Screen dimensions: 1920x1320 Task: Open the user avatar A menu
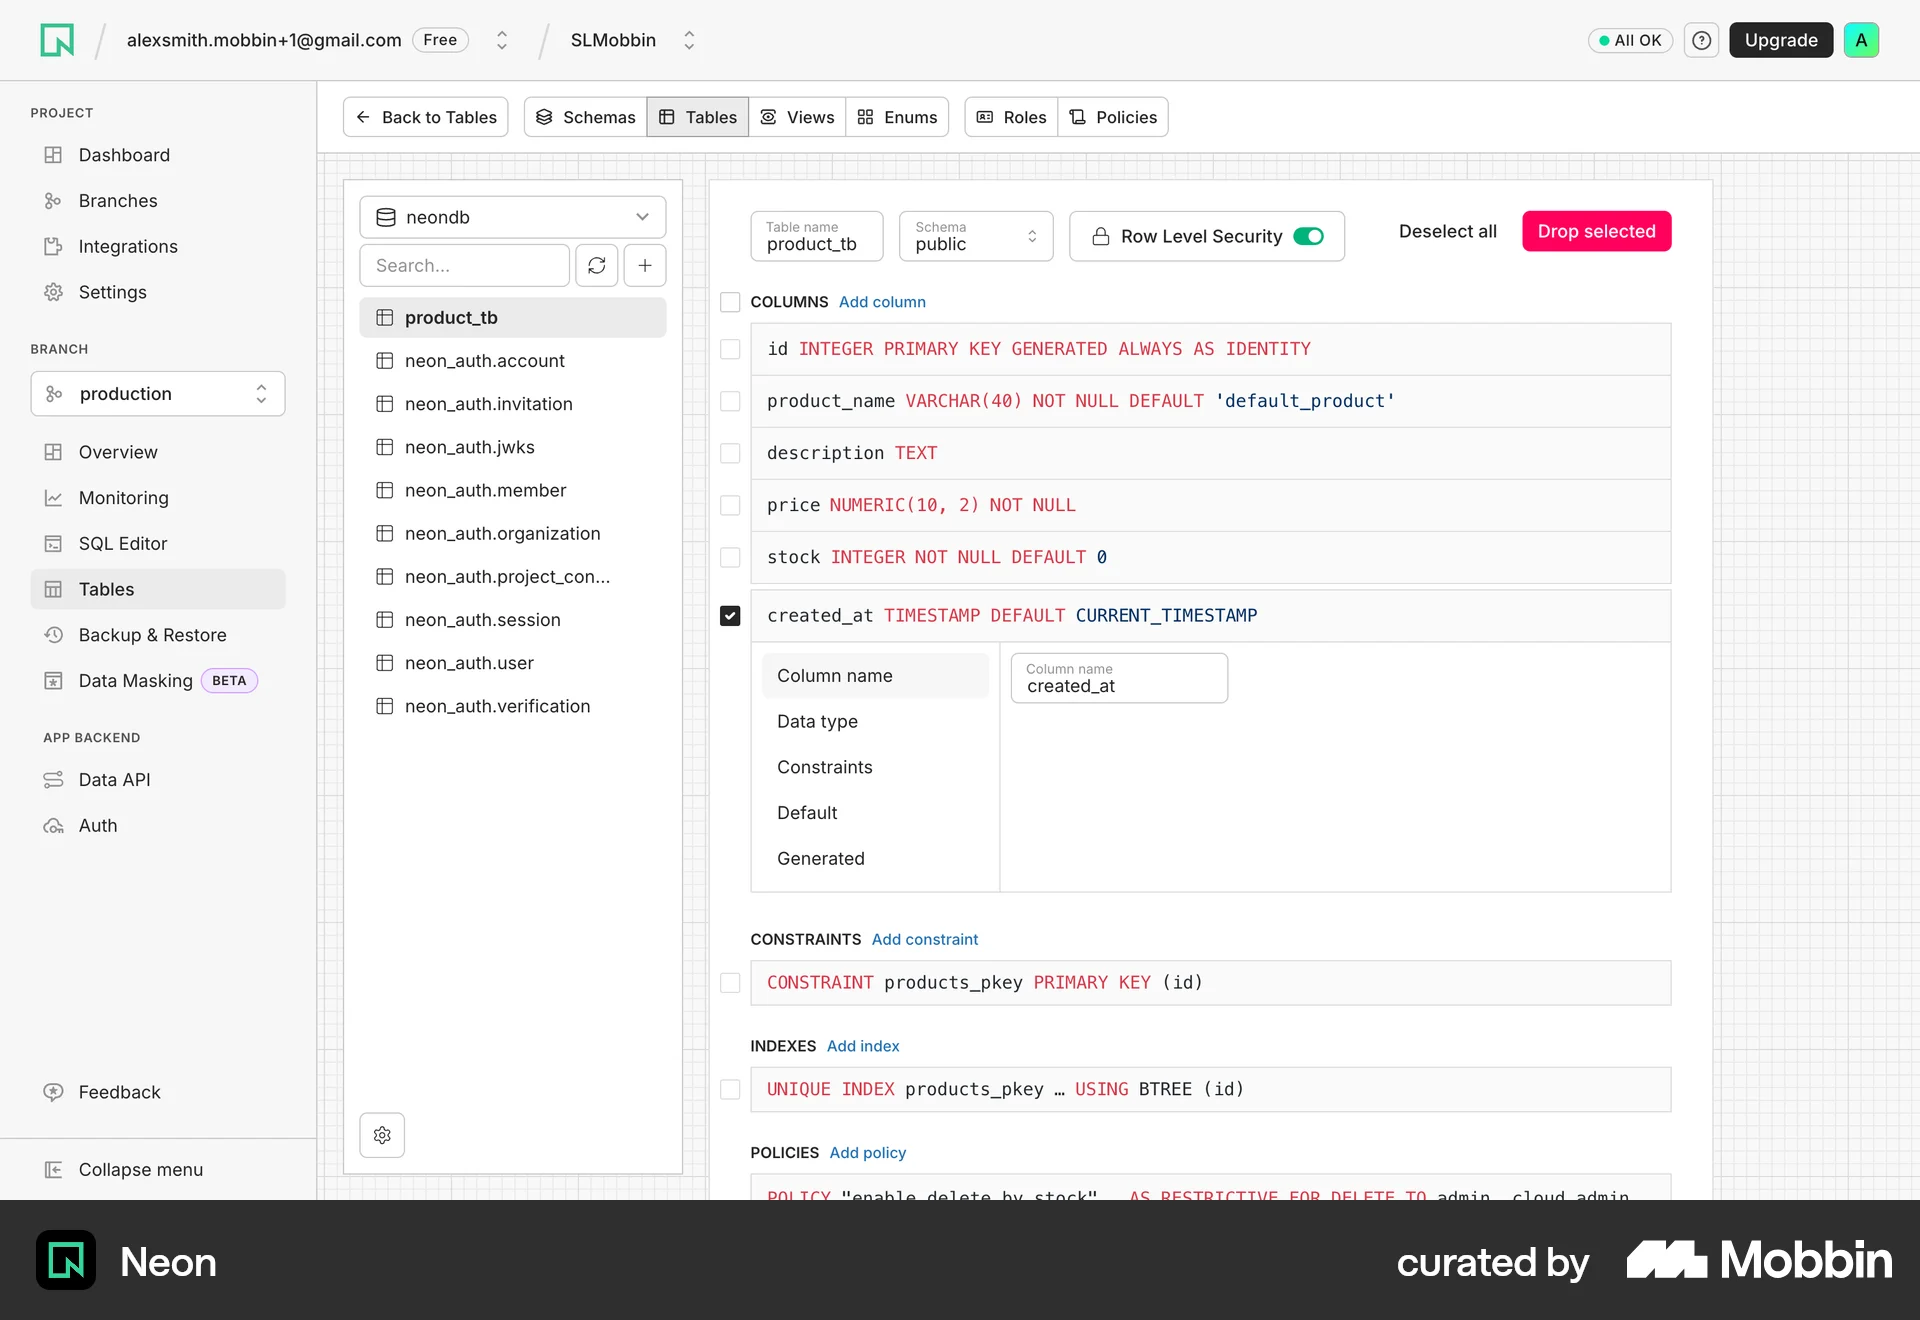pos(1861,40)
